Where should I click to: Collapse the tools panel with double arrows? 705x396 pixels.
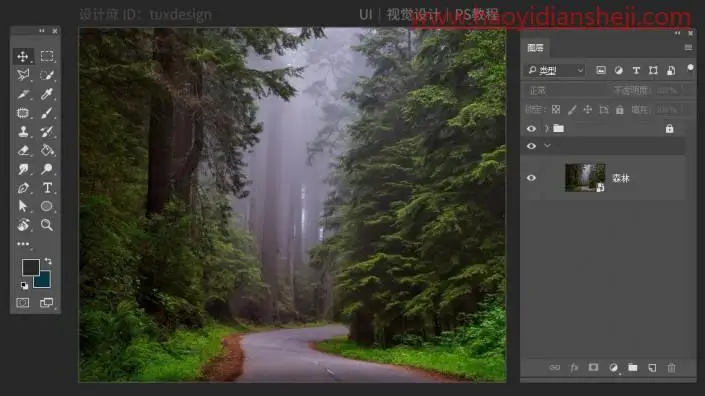[x=42, y=31]
